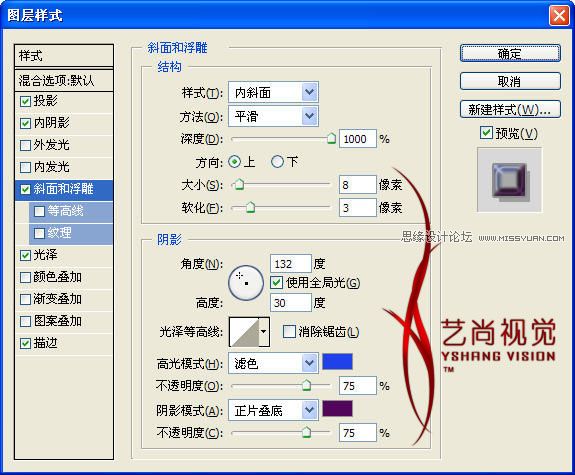Click the highlight 不透明度(O) slider handle

(306, 386)
